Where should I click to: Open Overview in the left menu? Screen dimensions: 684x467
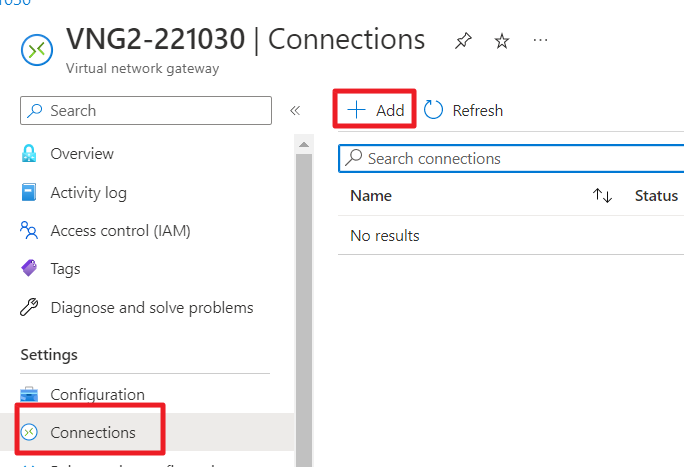82,153
